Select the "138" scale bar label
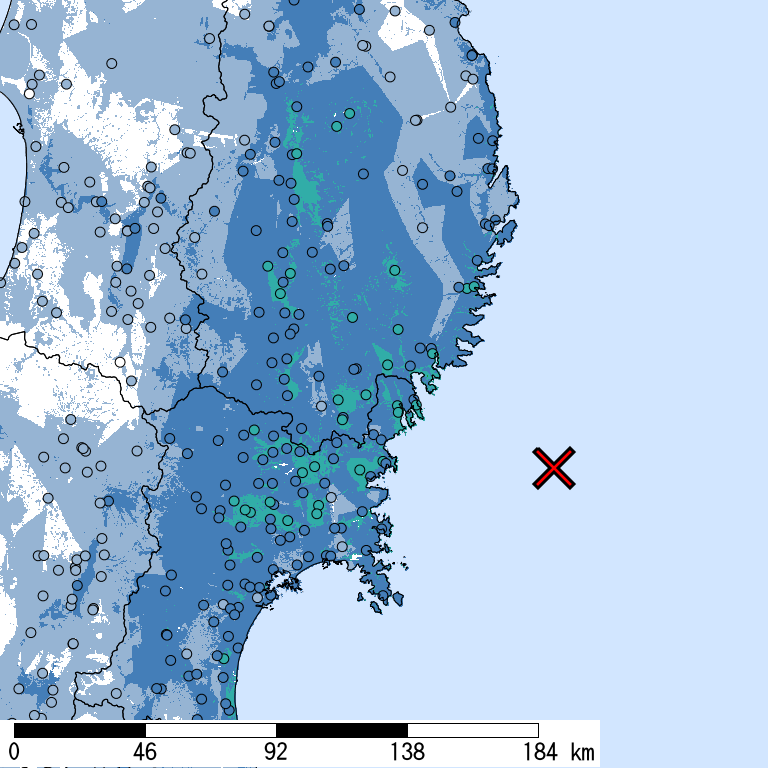This screenshot has height=768, width=768. (407, 752)
